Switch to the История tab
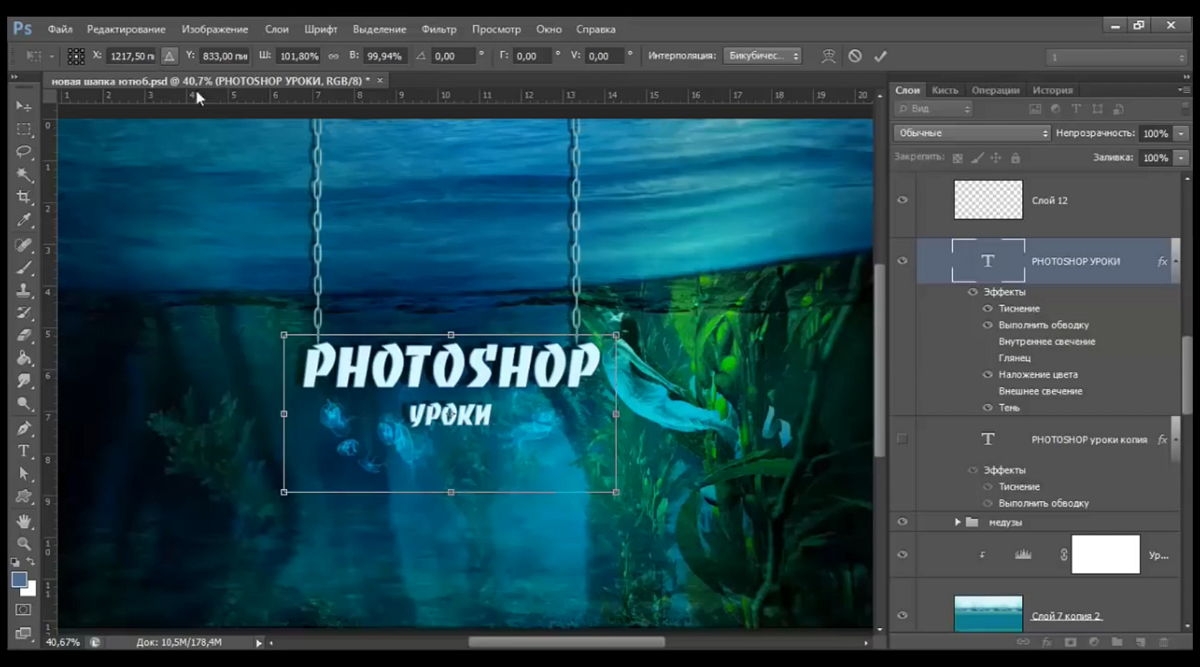This screenshot has height=667, width=1200. (1052, 90)
